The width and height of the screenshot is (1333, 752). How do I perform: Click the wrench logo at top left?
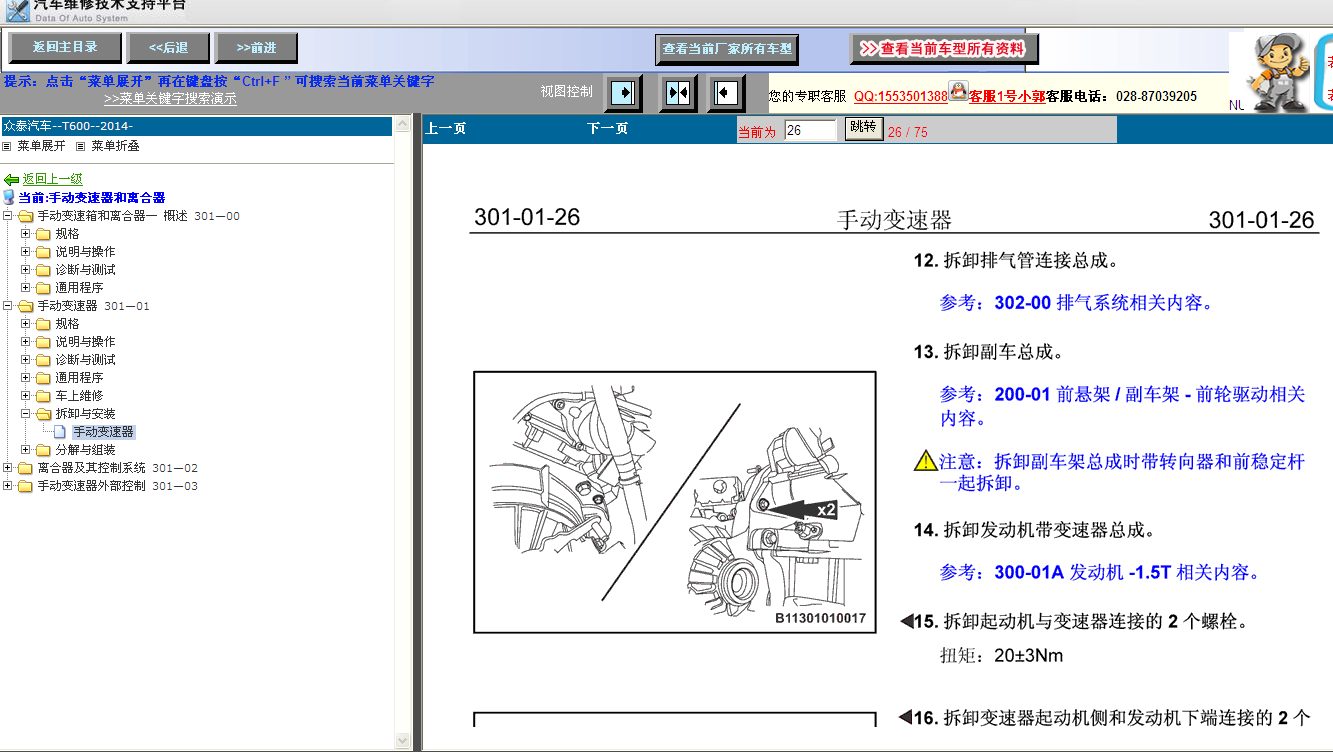point(16,10)
